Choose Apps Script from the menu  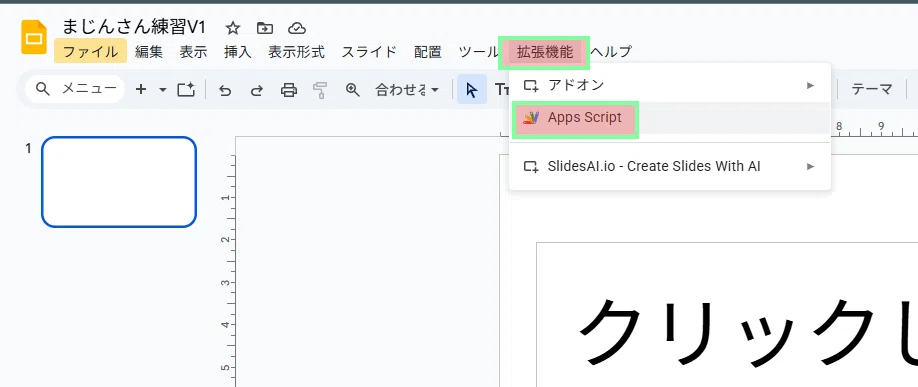(x=670, y=118)
